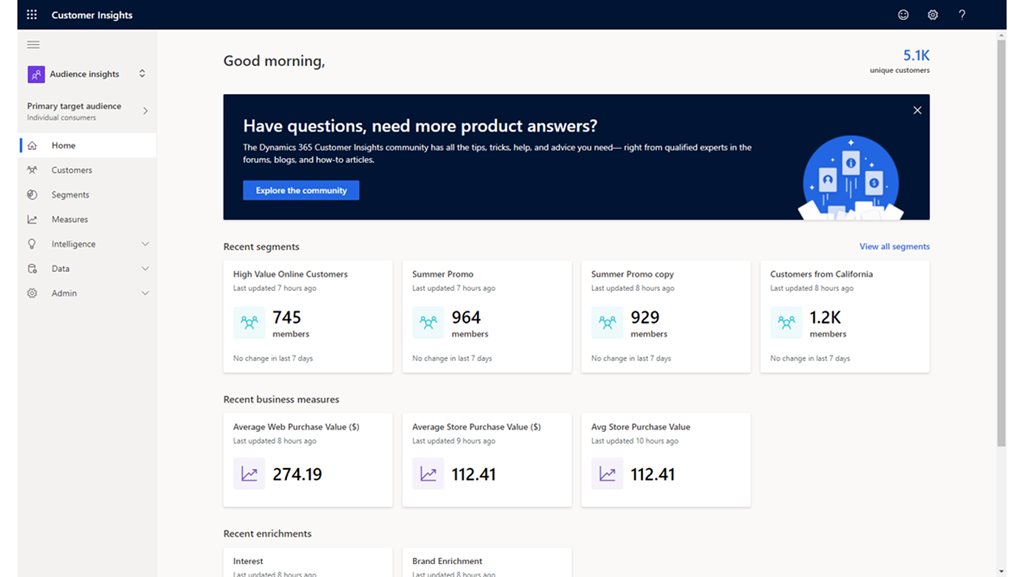Viewport: 1024px width, 577px height.
Task: Click the help question mark icon
Action: click(962, 15)
